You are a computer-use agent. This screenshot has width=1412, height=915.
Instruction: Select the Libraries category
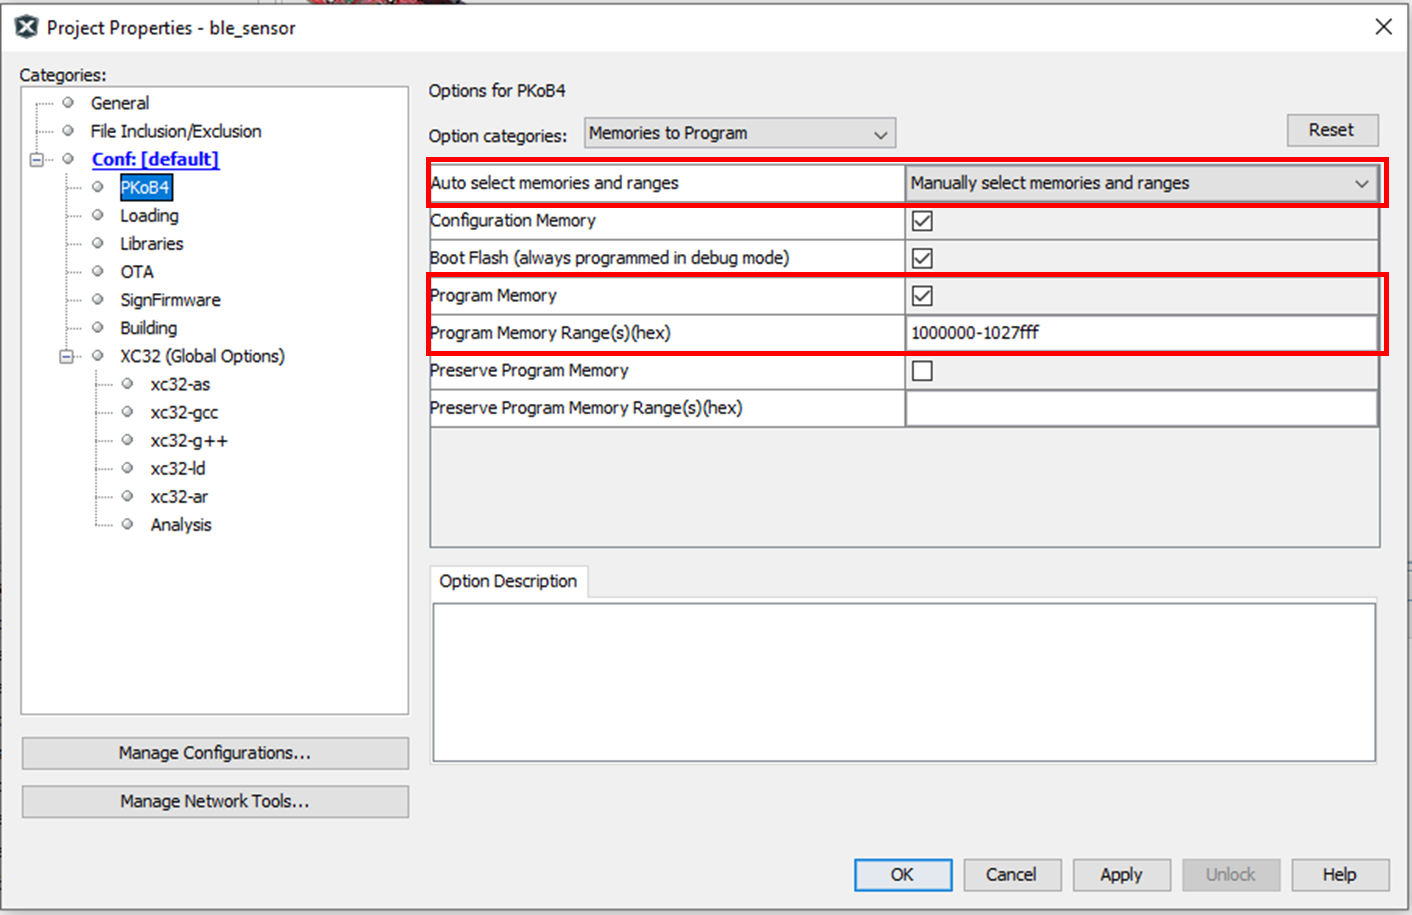pyautogui.click(x=152, y=243)
